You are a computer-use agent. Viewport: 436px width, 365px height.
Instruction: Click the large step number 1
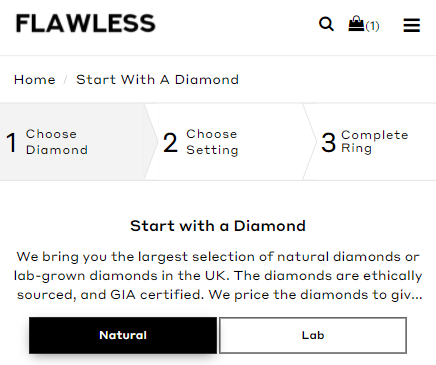pos(12,143)
